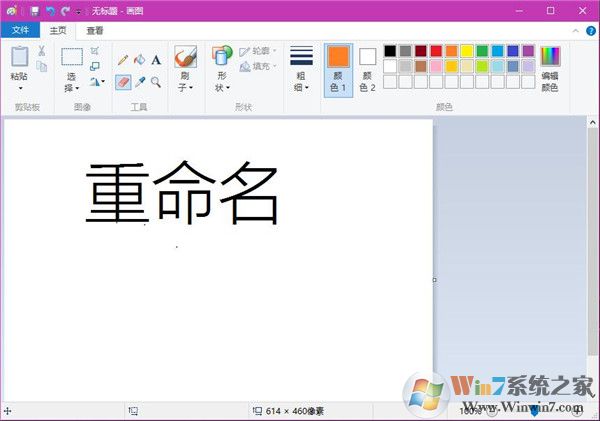Click the rectangular Select tool icon
This screenshot has height=421, width=600.
tap(72, 57)
